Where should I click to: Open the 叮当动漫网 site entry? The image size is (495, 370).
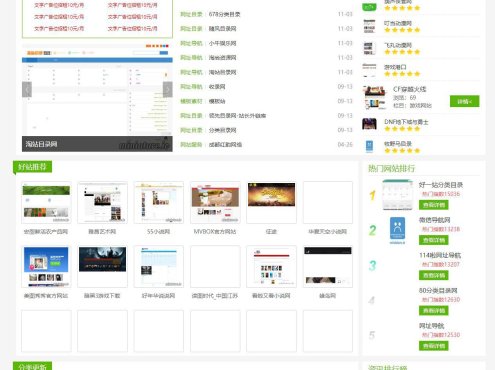[398, 23]
